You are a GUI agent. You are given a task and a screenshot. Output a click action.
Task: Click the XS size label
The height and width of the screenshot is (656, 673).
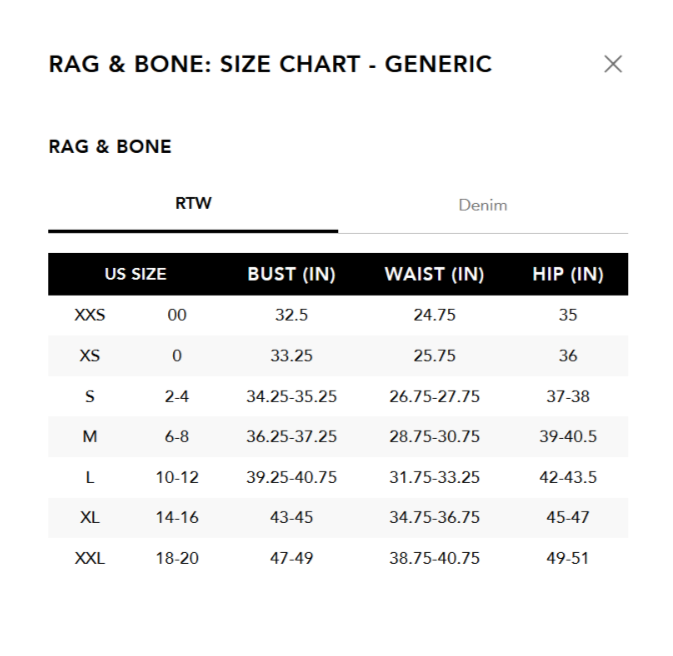pyautogui.click(x=90, y=356)
